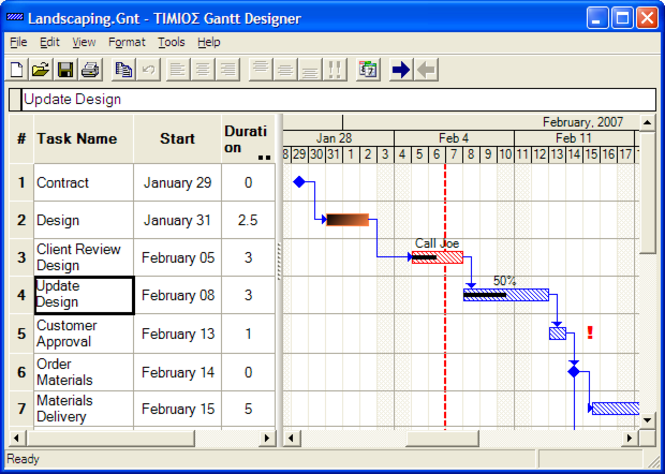Viewport: 665px width, 474px height.
Task: Save the chart with the floppy disk icon
Action: [65, 69]
